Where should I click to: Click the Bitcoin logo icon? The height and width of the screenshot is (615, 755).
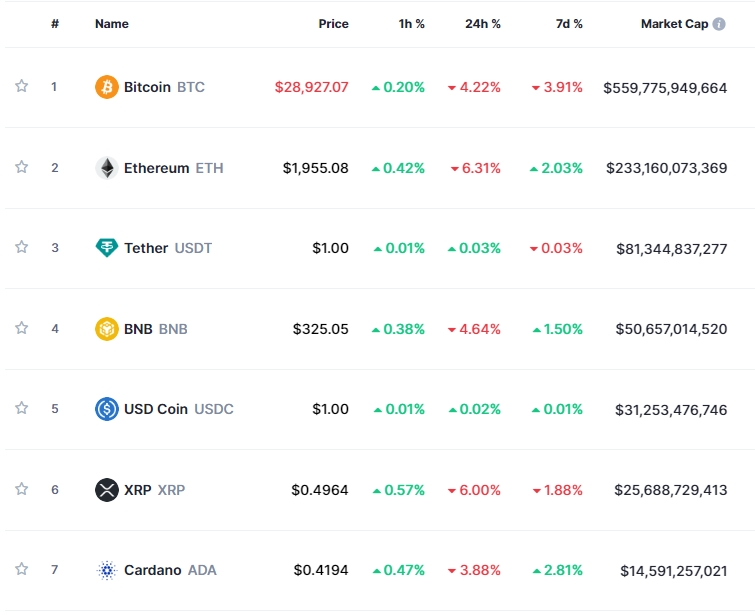(x=106, y=87)
